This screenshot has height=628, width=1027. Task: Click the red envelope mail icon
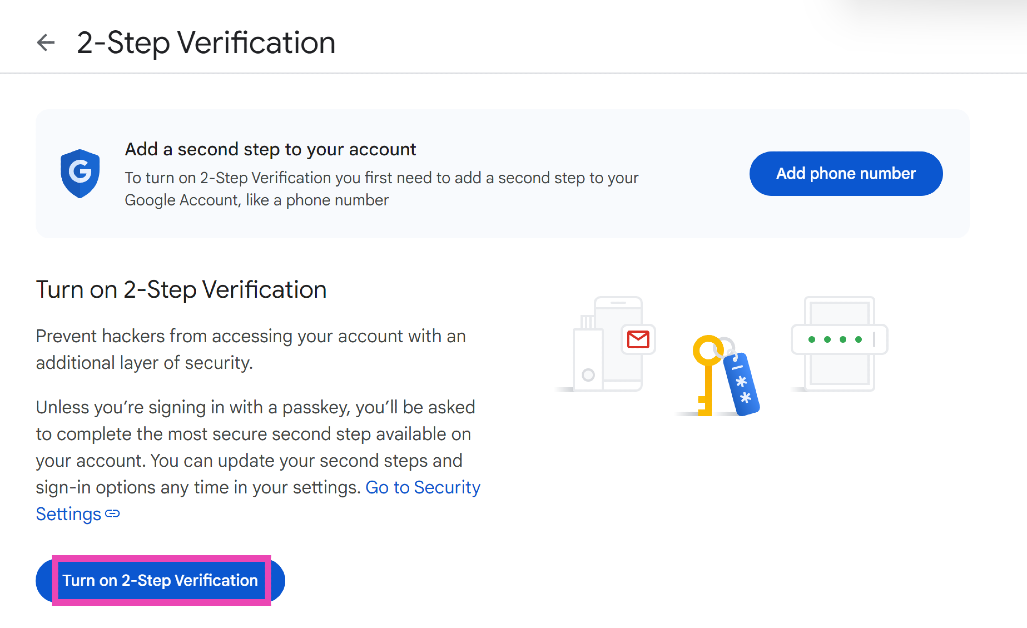pyautogui.click(x=637, y=339)
